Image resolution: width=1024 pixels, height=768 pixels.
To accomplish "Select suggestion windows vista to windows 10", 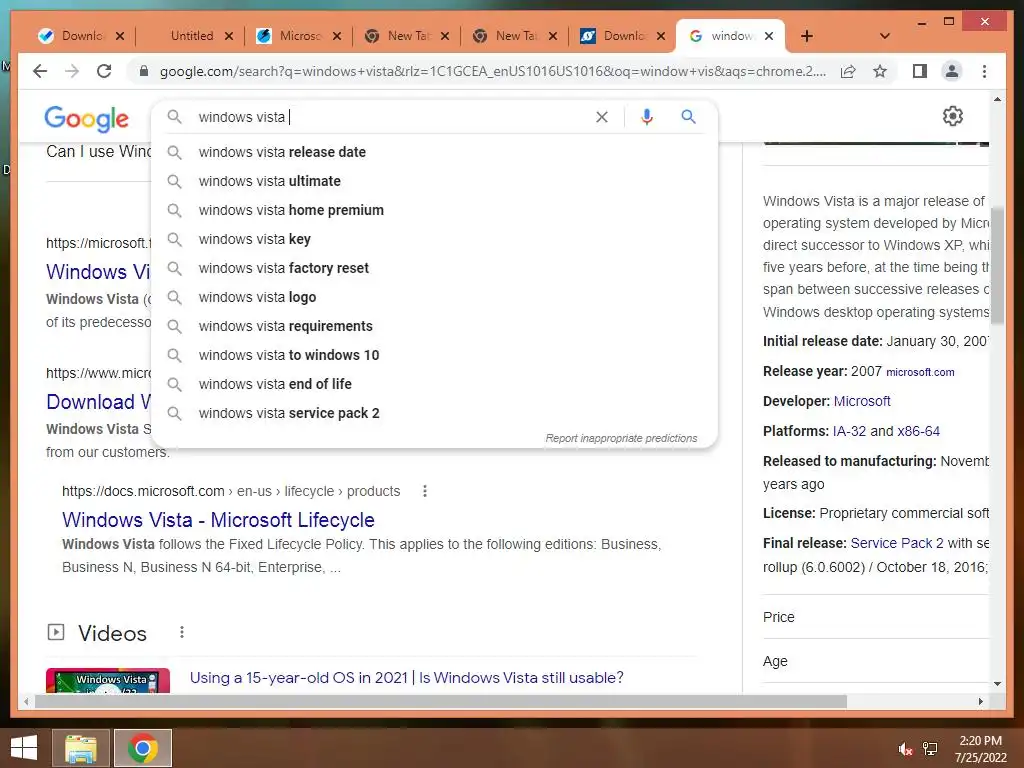I will click(x=434, y=355).
